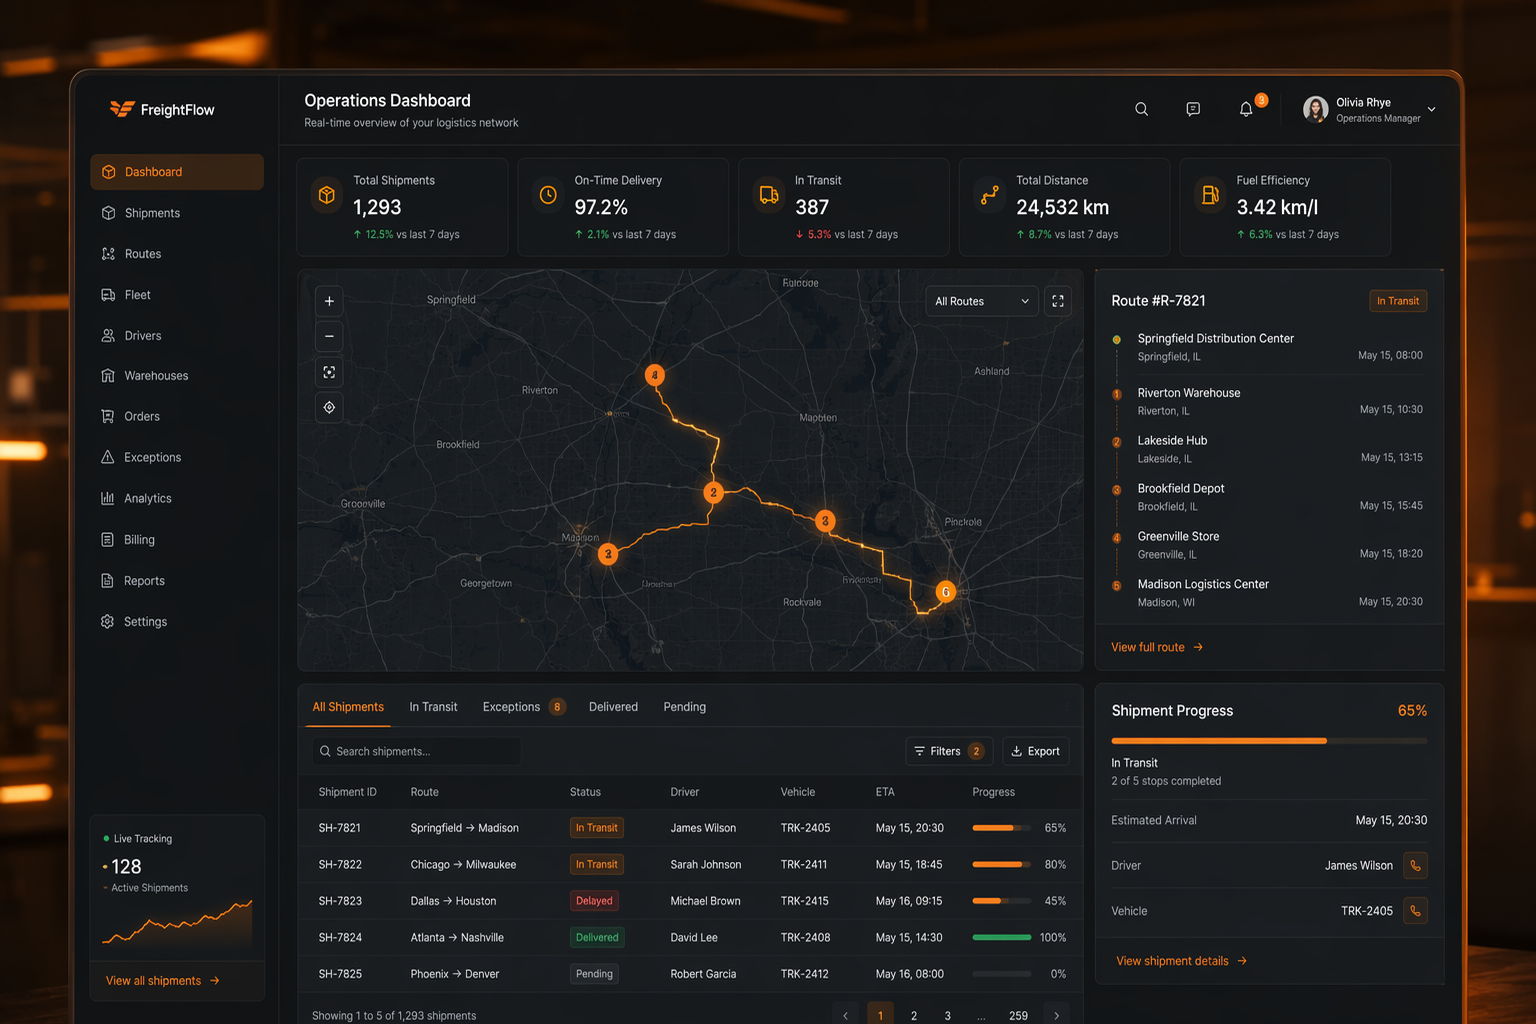Screen dimensions: 1536x1024
Task: Click the map marker near Madison
Action: (607, 553)
